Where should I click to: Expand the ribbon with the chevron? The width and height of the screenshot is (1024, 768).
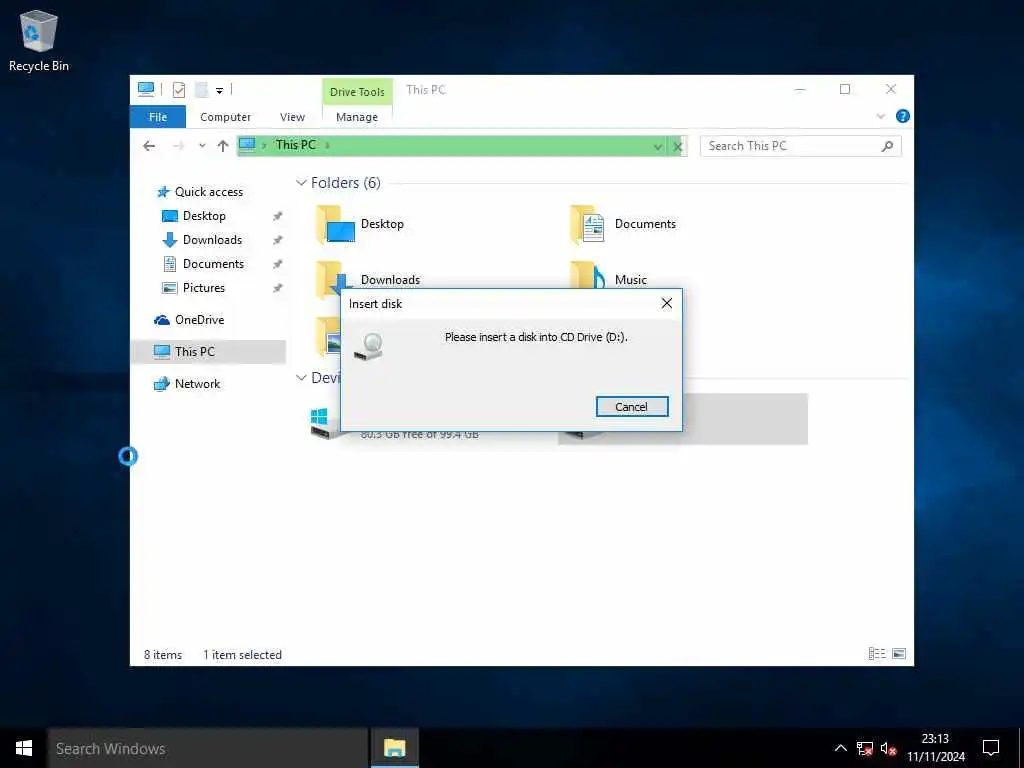pyautogui.click(x=880, y=116)
